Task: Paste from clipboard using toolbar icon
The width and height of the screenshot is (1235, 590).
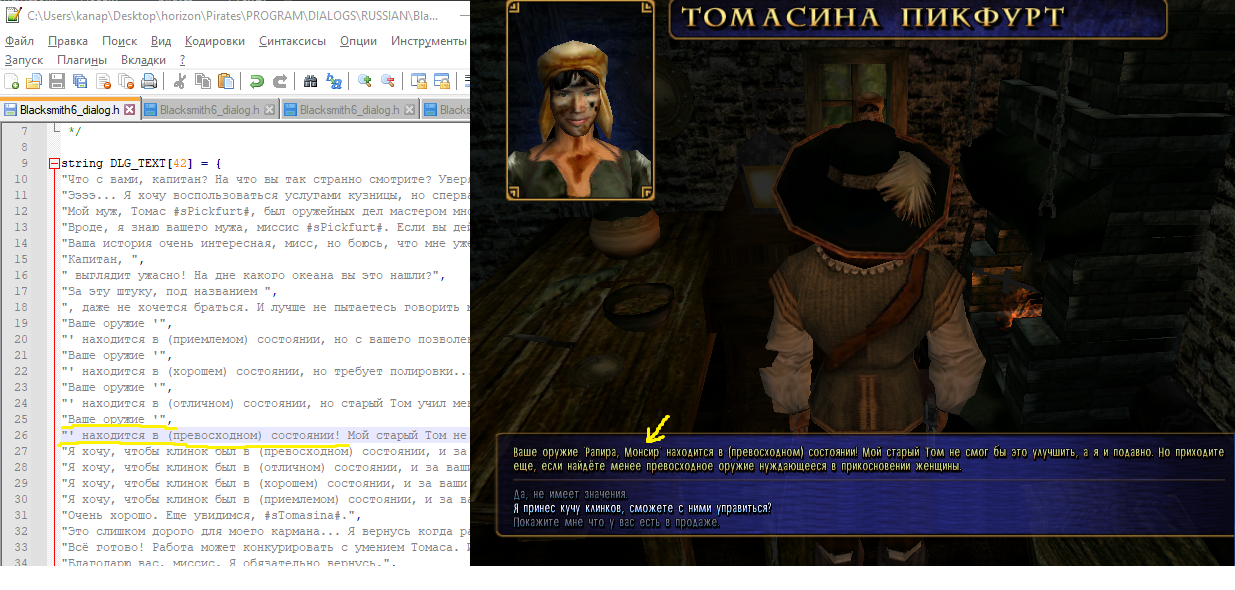Action: (x=226, y=82)
